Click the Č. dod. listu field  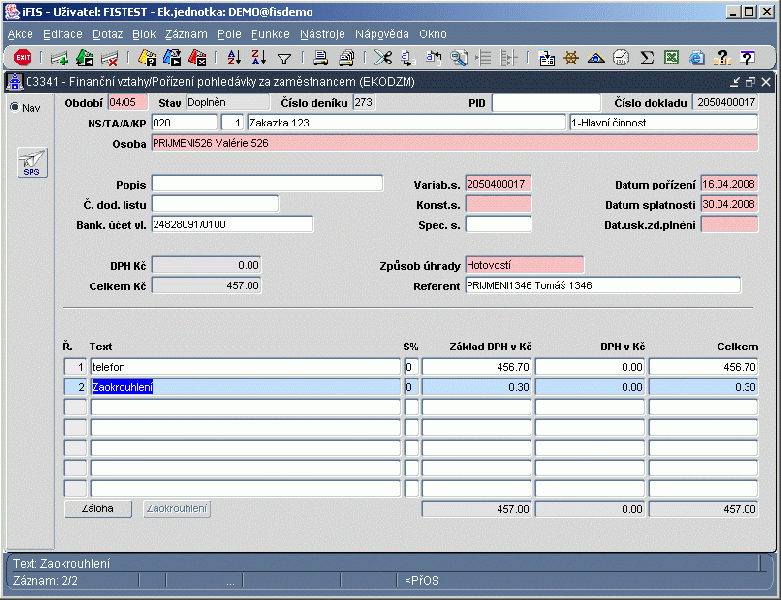[x=215, y=204]
